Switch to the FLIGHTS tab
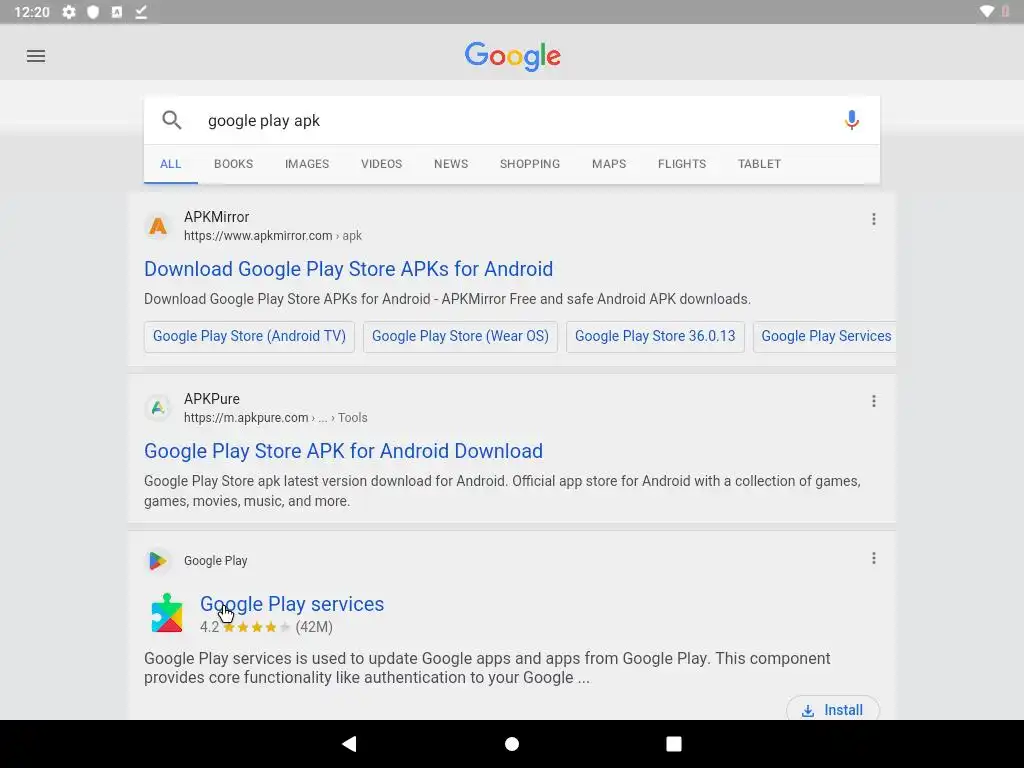 [x=682, y=164]
